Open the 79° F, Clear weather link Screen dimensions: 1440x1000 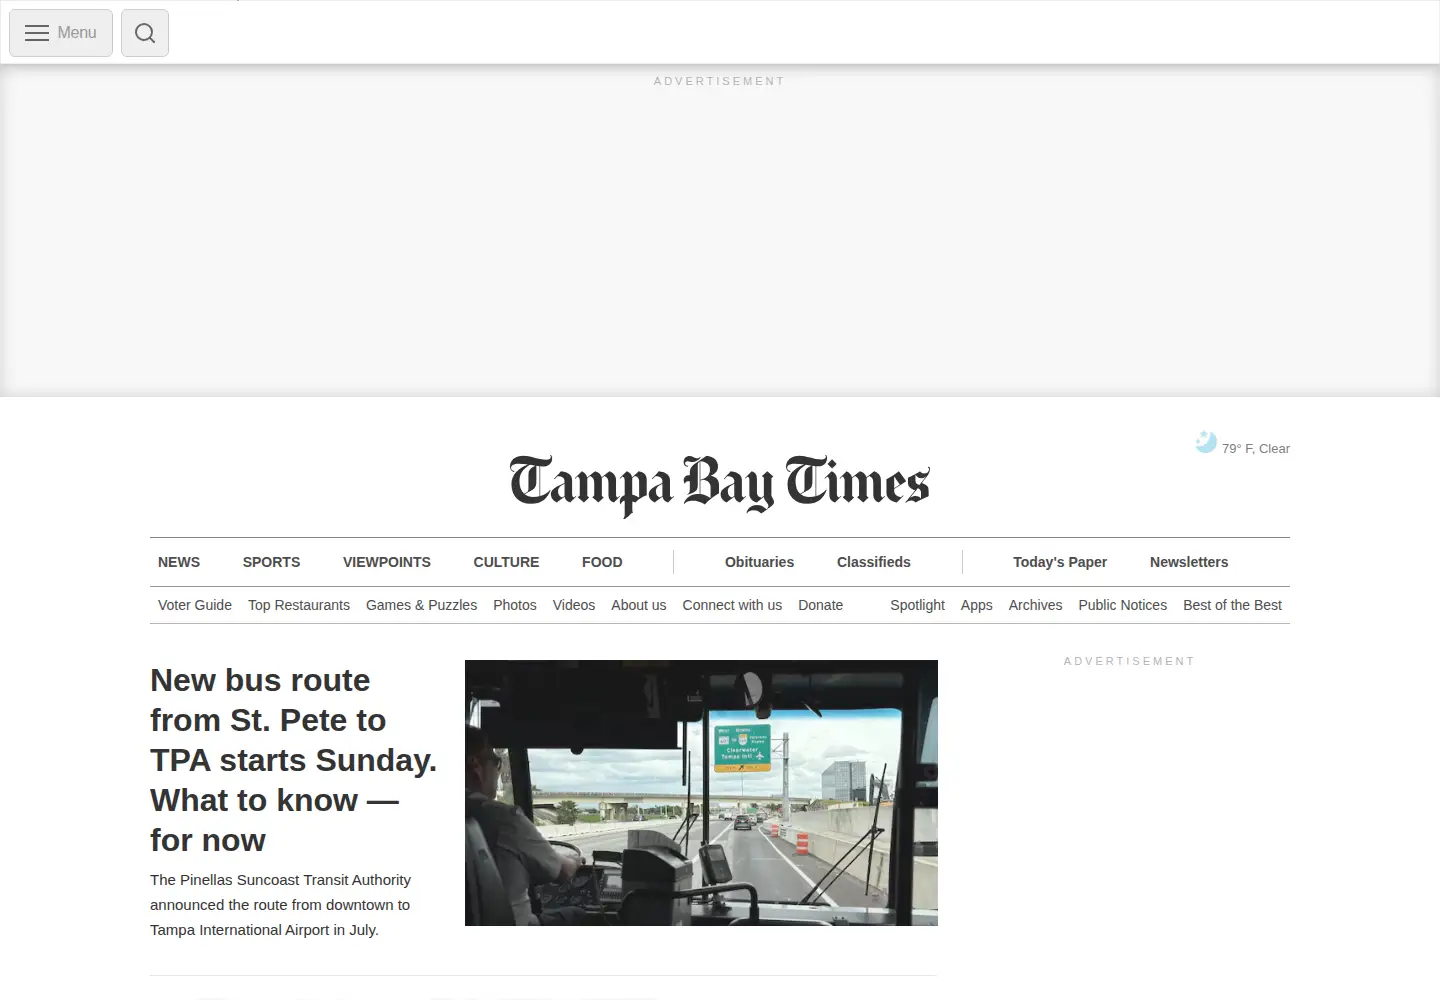pos(1256,449)
